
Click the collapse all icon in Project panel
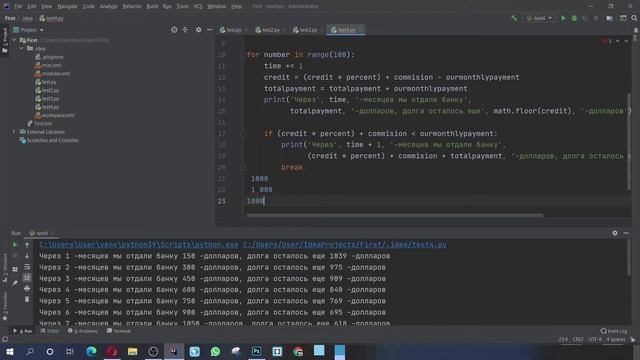coord(185,30)
